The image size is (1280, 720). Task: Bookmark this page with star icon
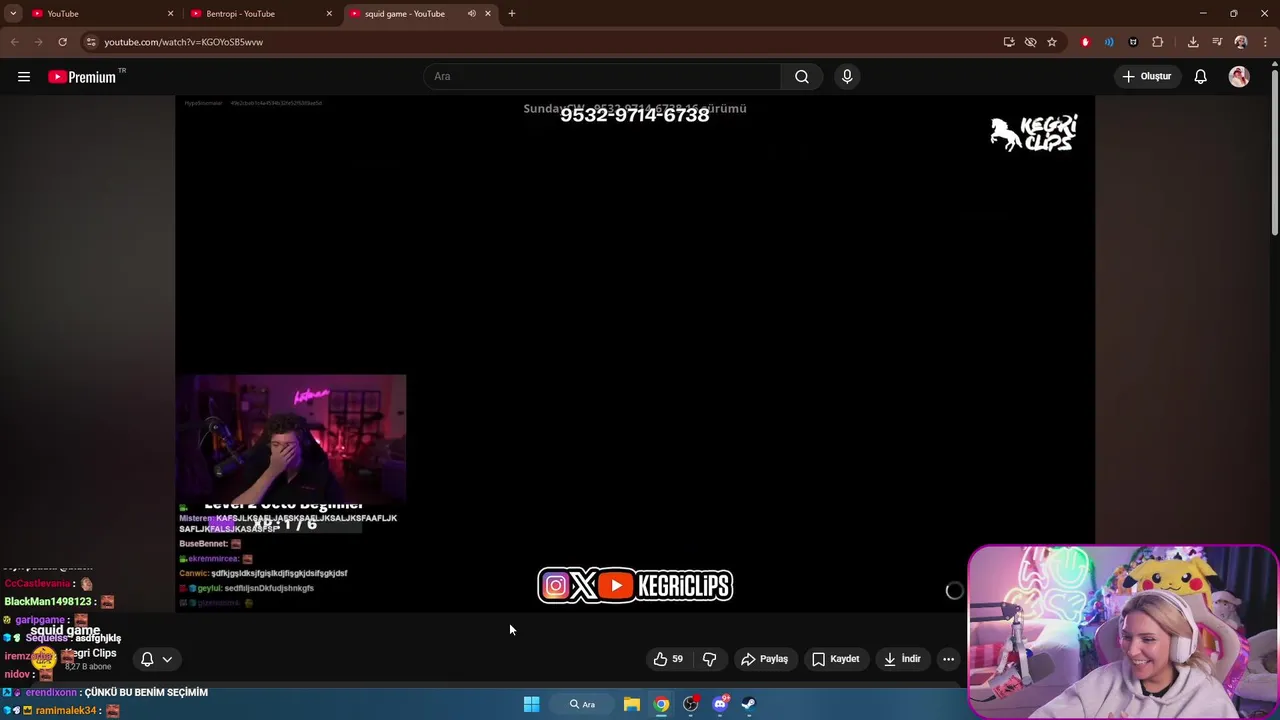[x=1052, y=42]
